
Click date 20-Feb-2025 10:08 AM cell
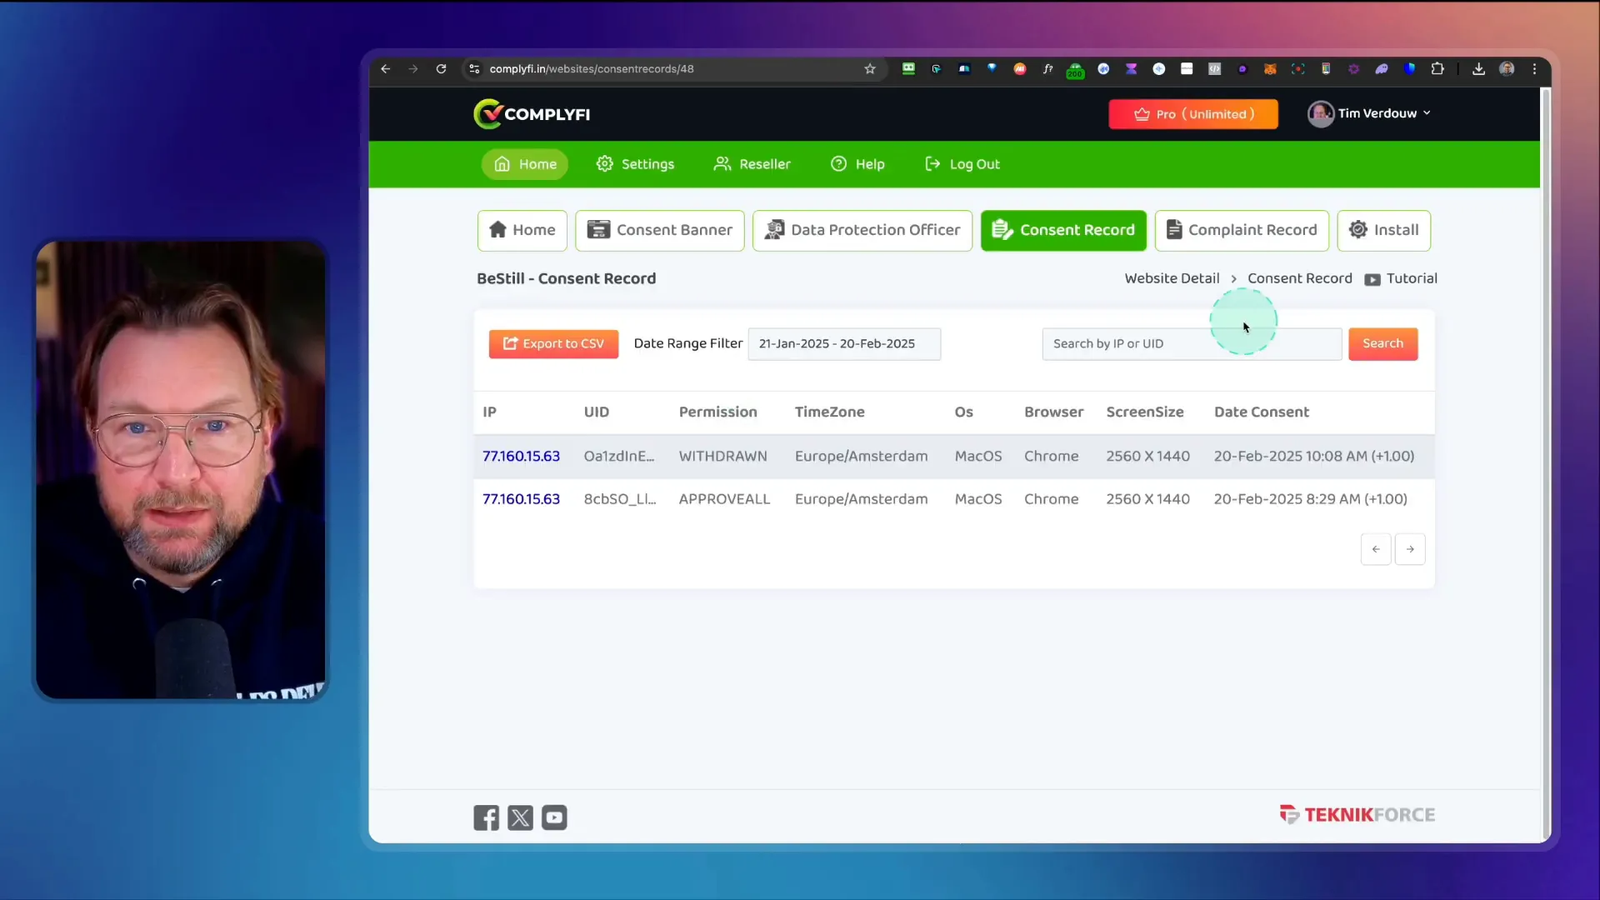point(1314,456)
